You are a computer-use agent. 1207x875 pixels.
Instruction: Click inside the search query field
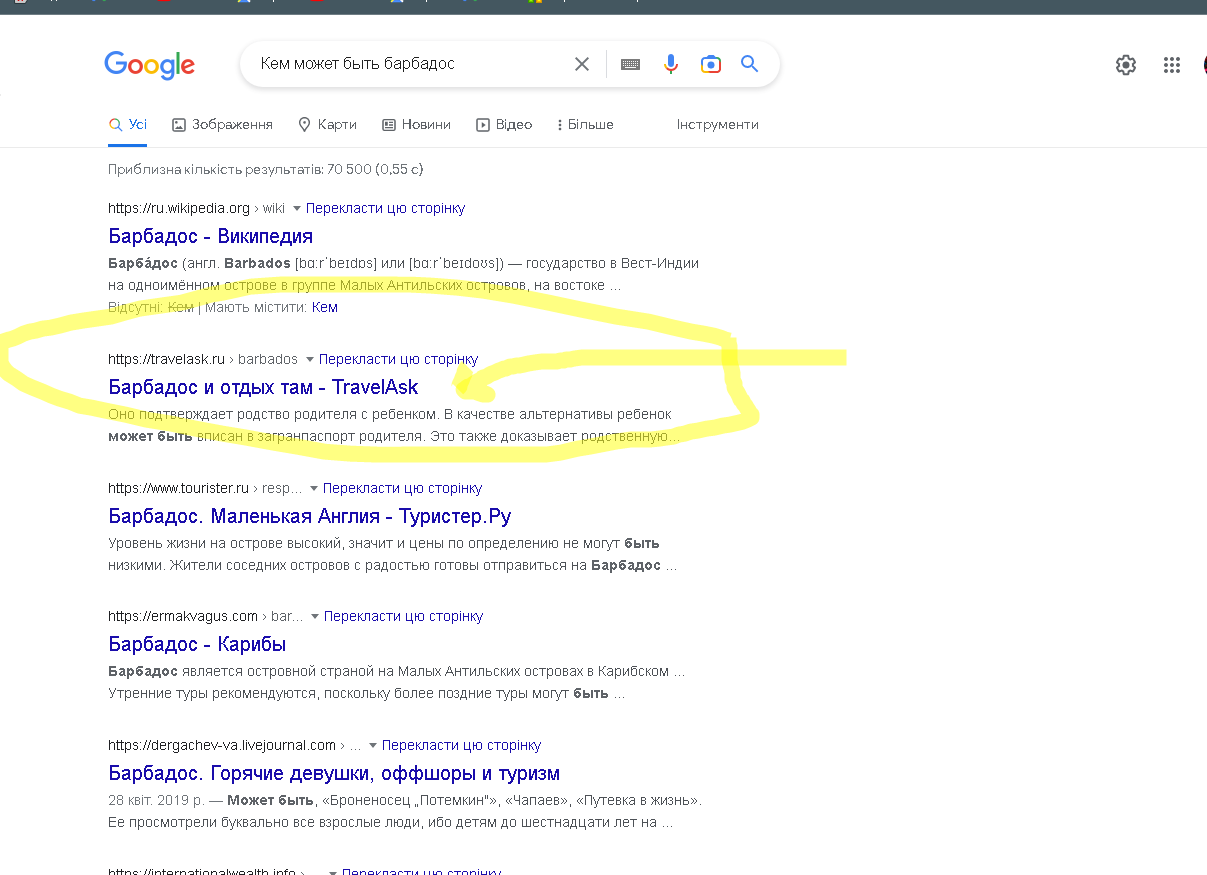click(400, 64)
